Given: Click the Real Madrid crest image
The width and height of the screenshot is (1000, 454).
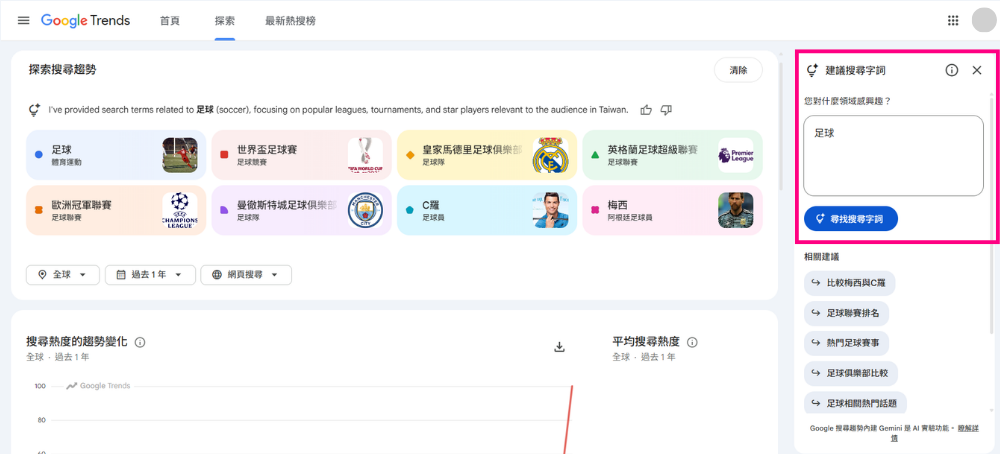Looking at the screenshot, I should pos(550,155).
